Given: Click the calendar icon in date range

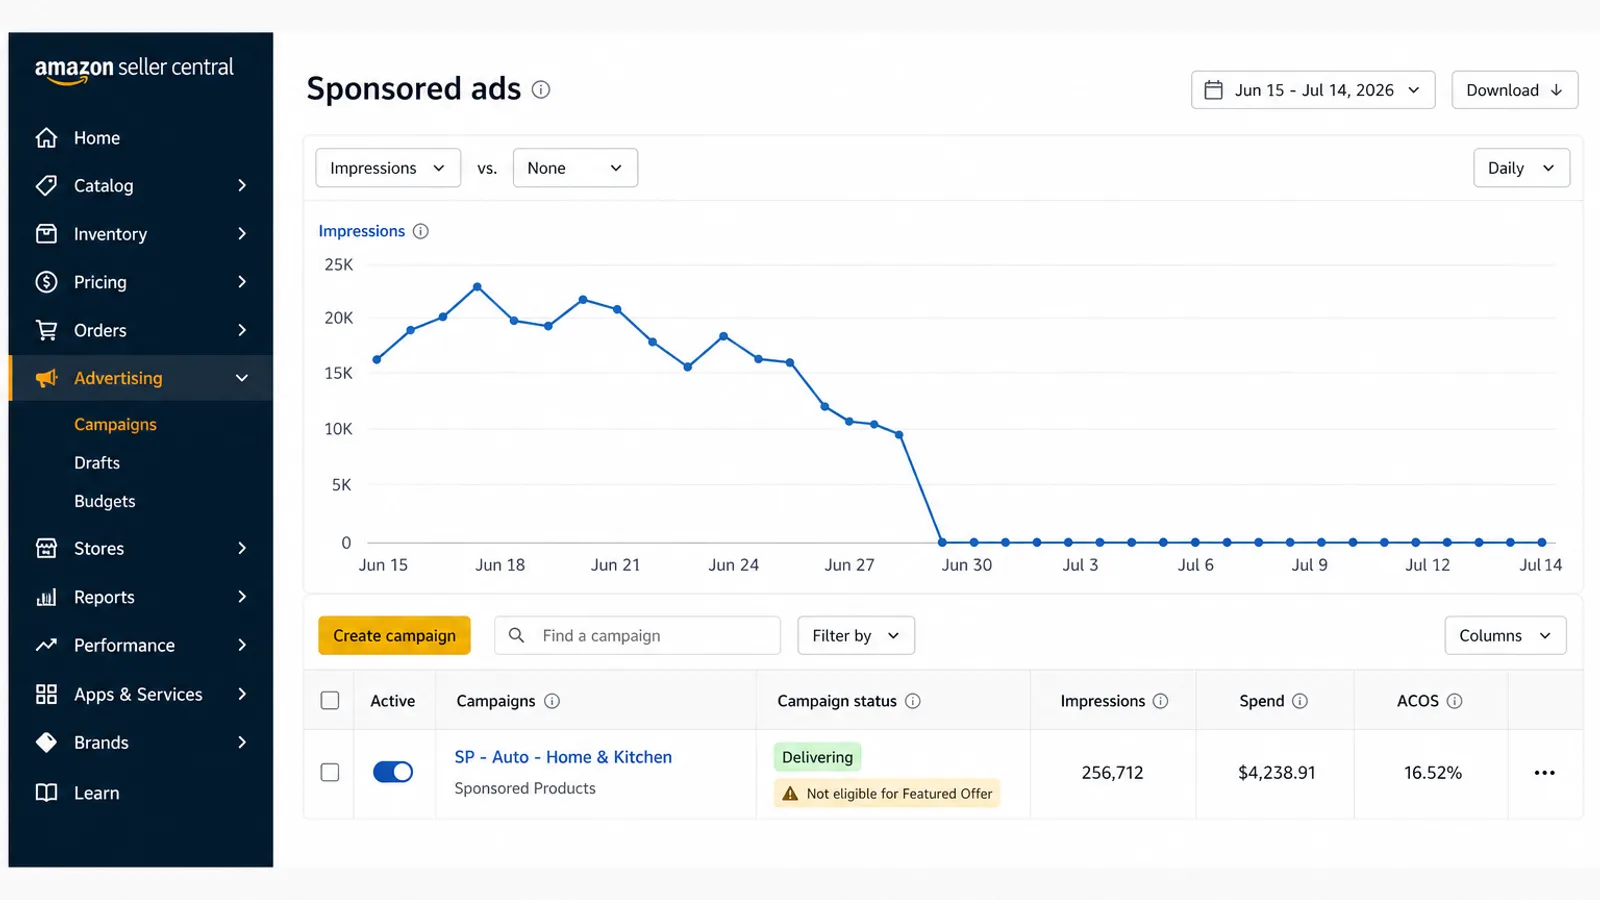Looking at the screenshot, I should point(1213,90).
